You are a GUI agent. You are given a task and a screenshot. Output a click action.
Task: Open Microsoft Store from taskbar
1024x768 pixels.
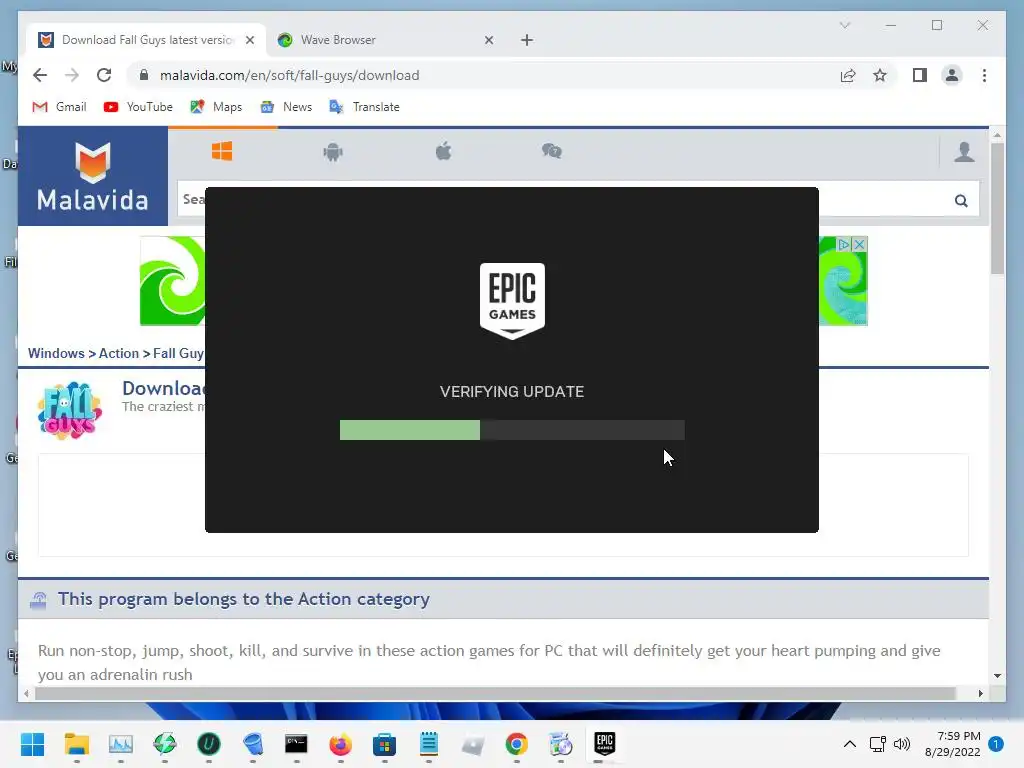click(384, 744)
